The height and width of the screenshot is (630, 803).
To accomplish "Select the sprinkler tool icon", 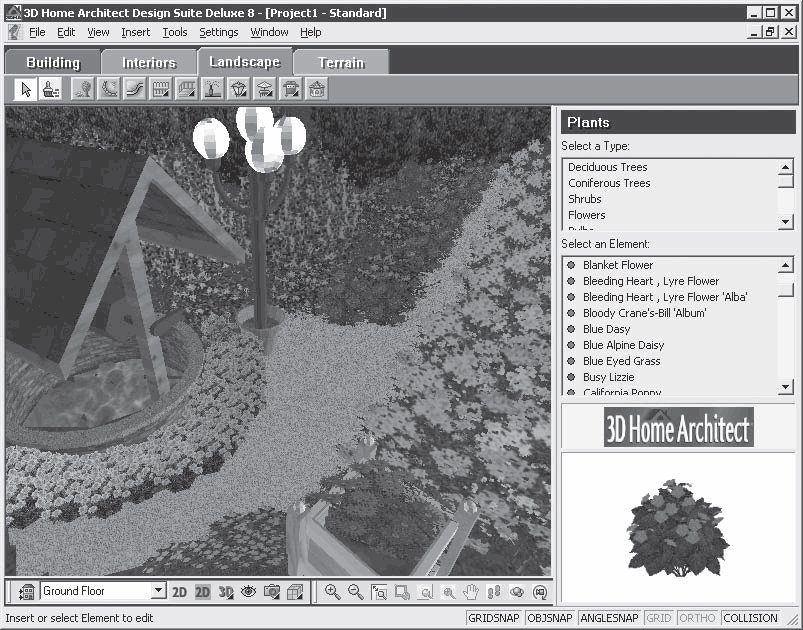I will pos(213,90).
